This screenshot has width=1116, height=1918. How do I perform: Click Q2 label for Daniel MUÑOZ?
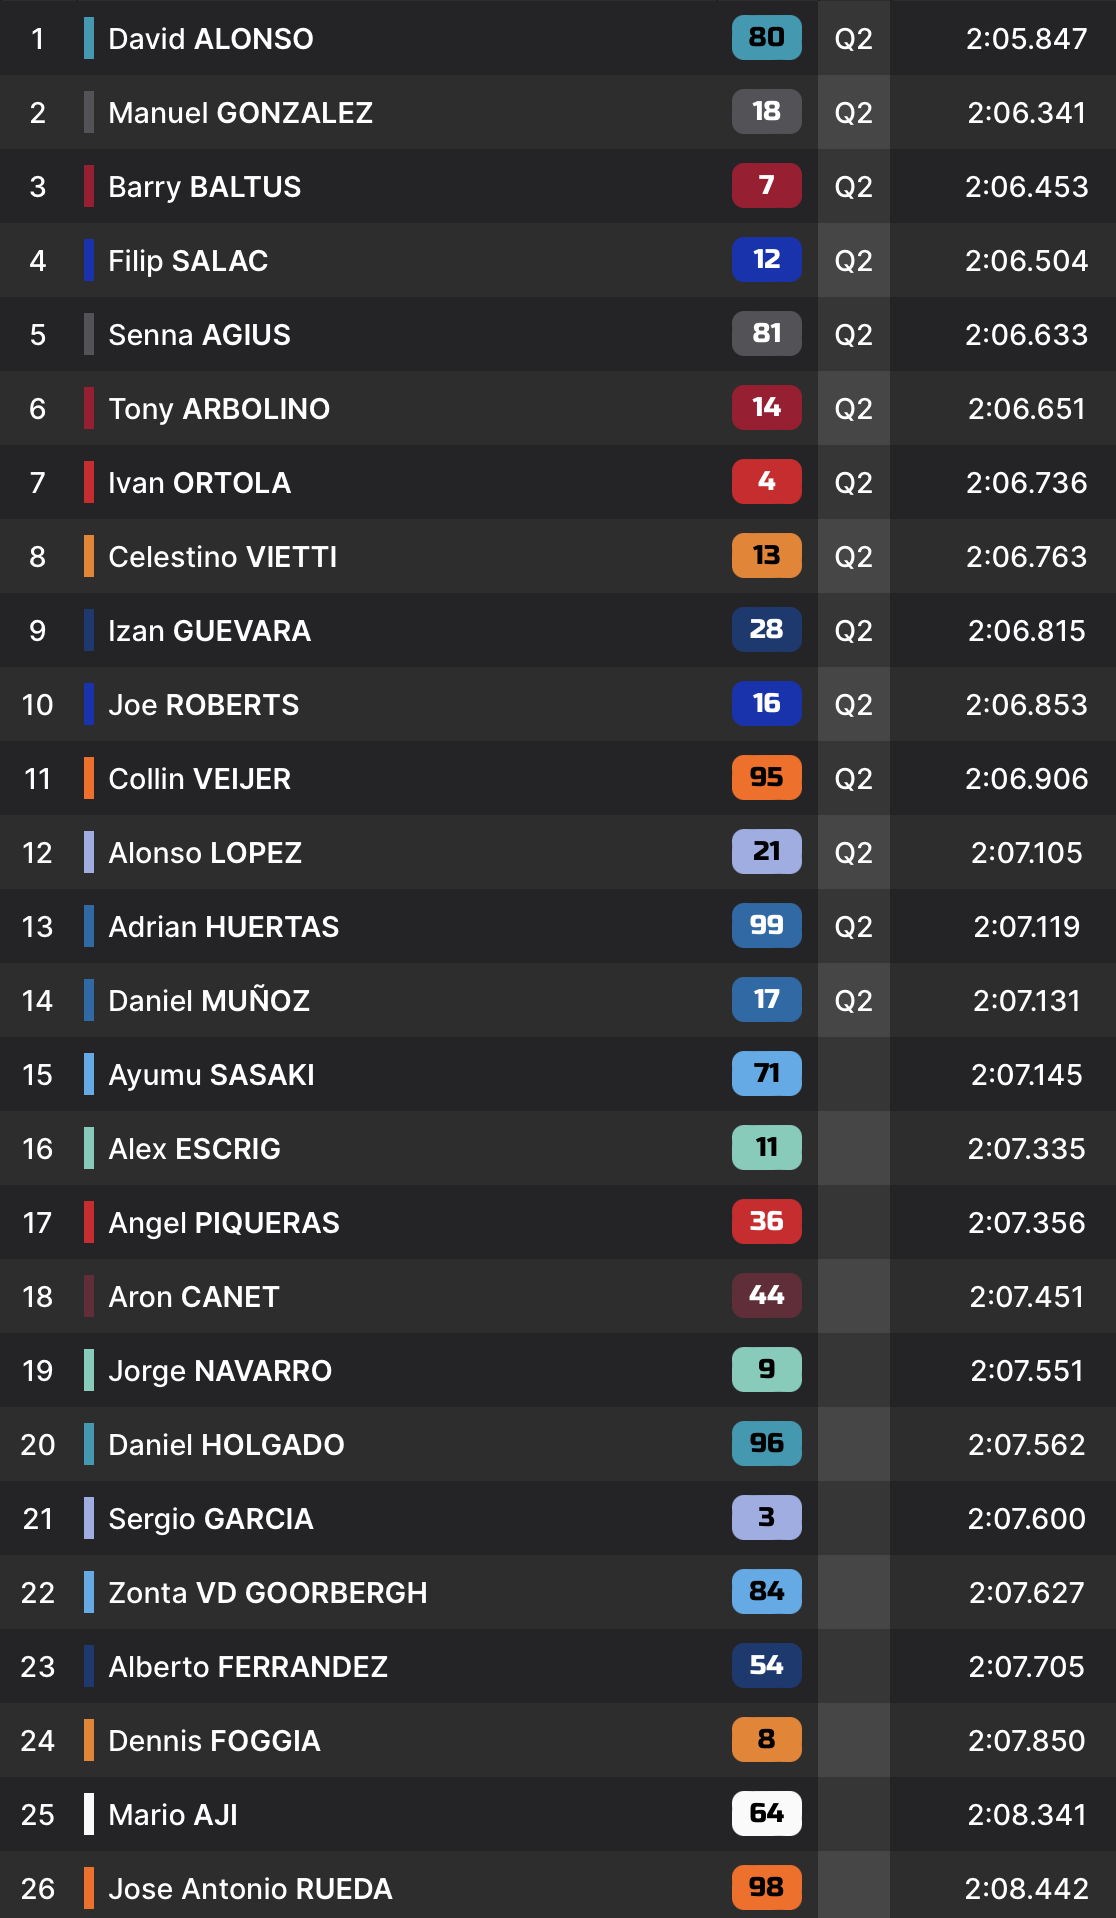853,1001
